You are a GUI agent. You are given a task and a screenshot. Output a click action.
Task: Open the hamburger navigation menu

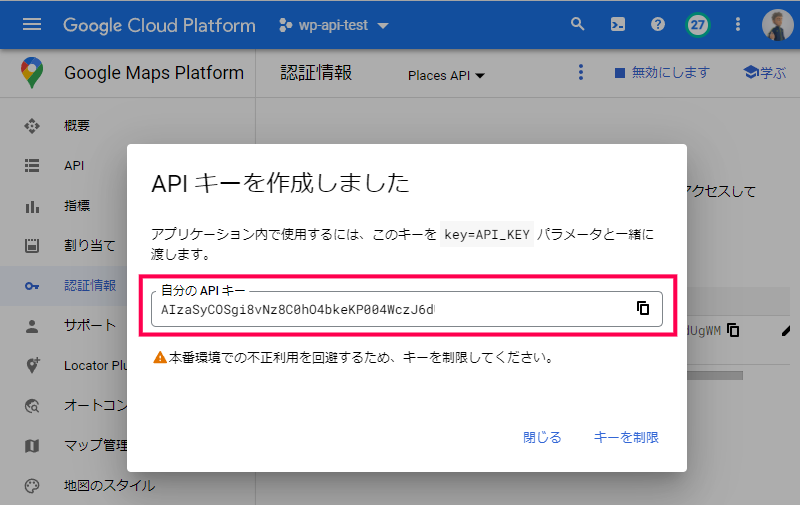(32, 24)
